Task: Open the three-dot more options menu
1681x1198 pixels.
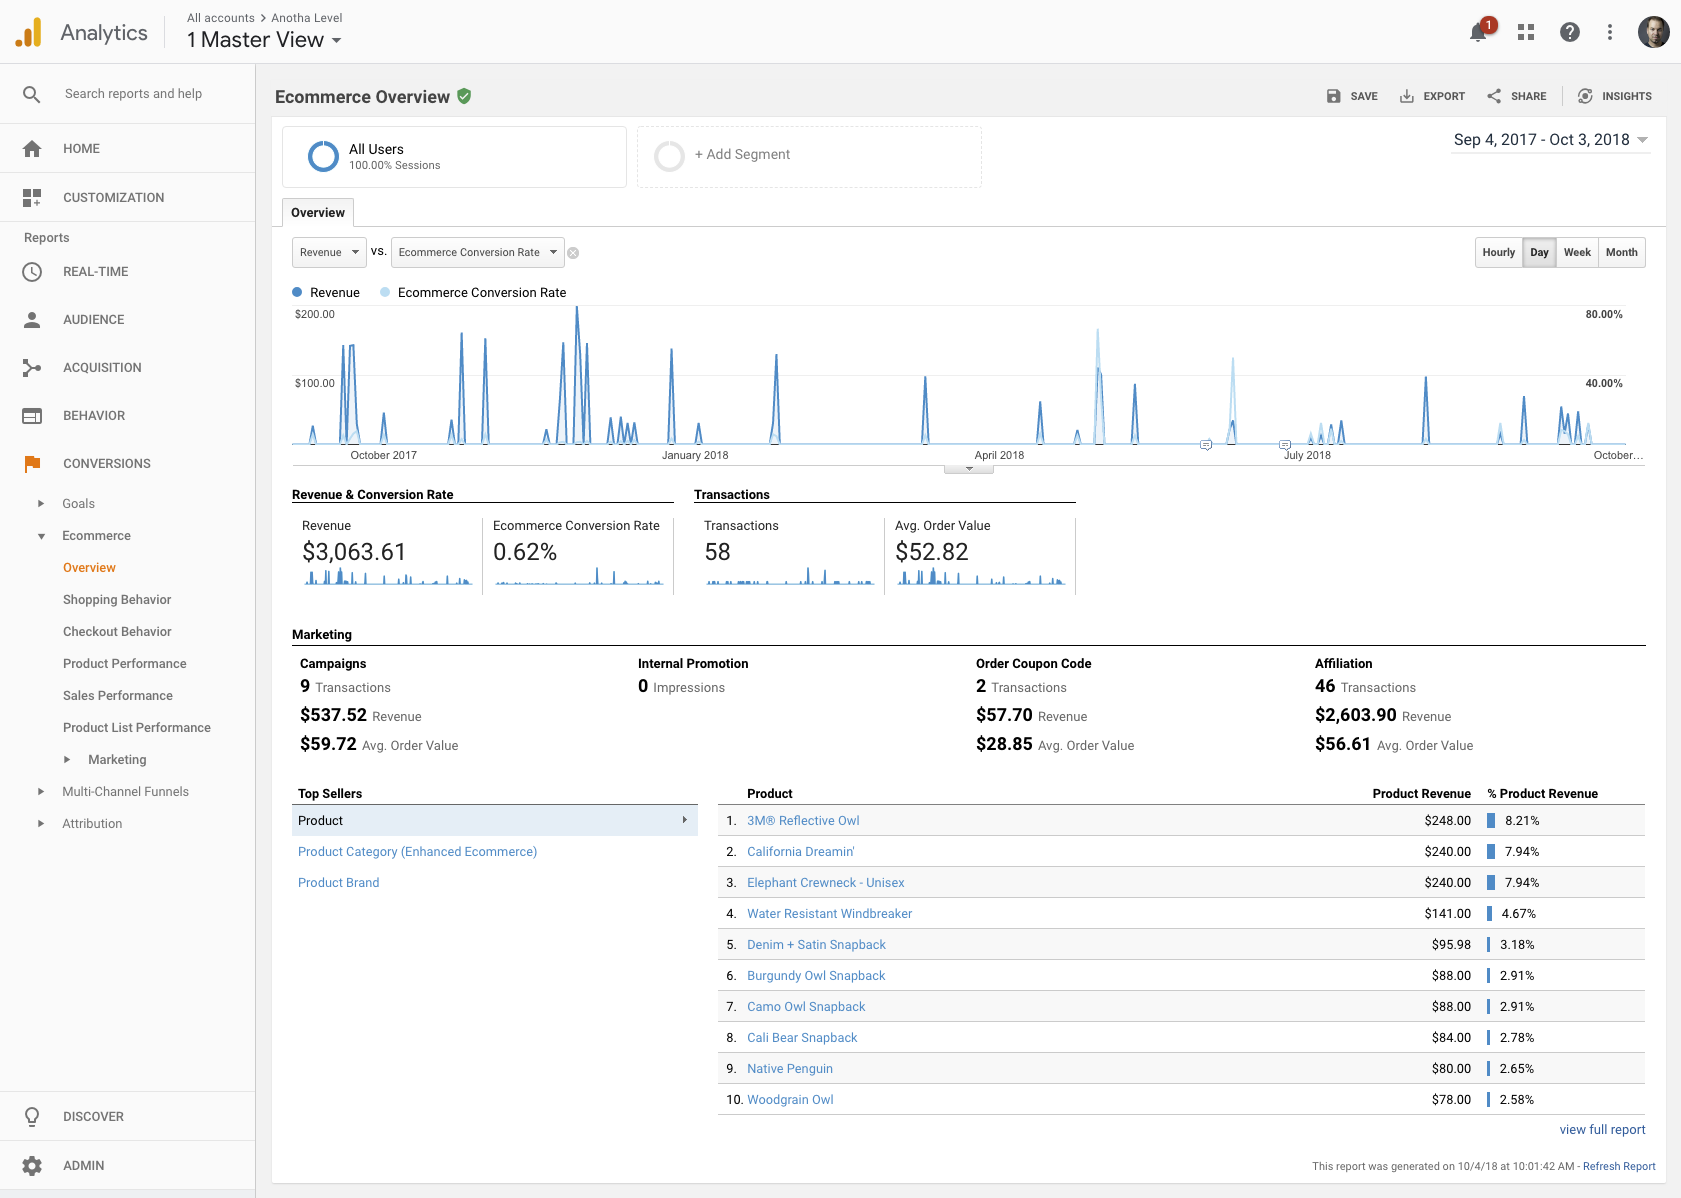Action: point(1609,33)
